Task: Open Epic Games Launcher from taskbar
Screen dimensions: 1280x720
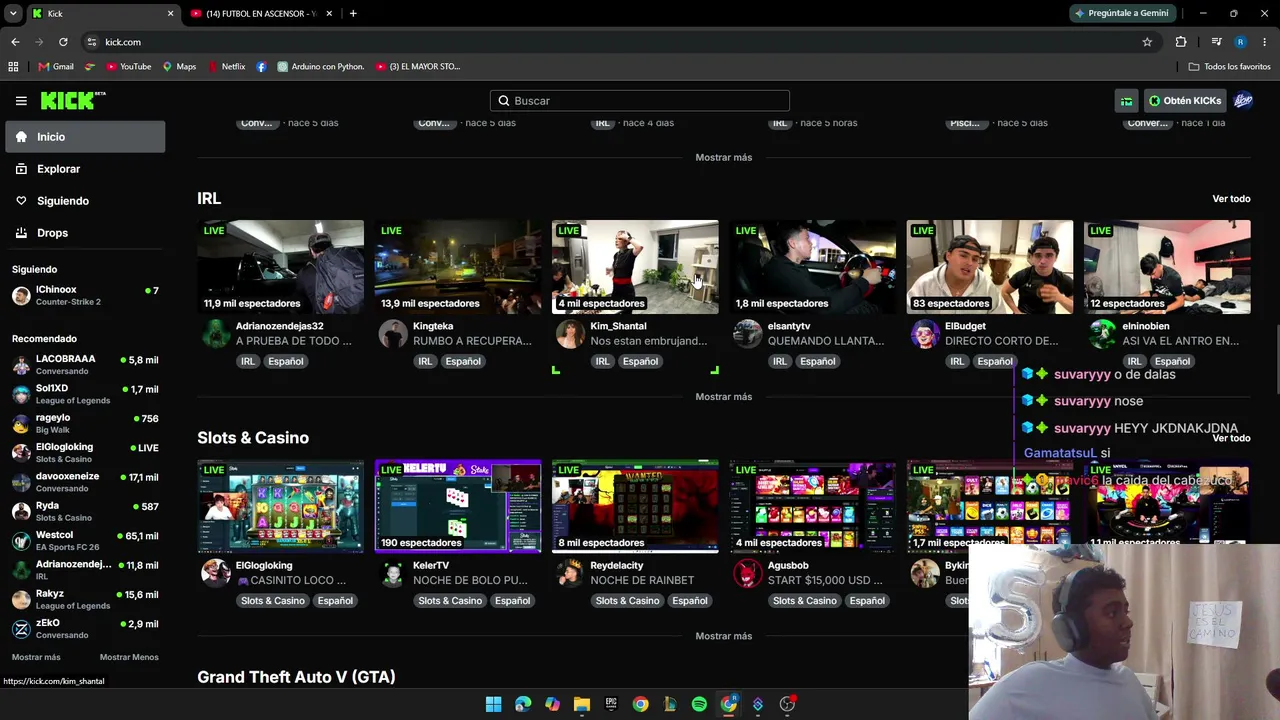Action: click(x=611, y=704)
